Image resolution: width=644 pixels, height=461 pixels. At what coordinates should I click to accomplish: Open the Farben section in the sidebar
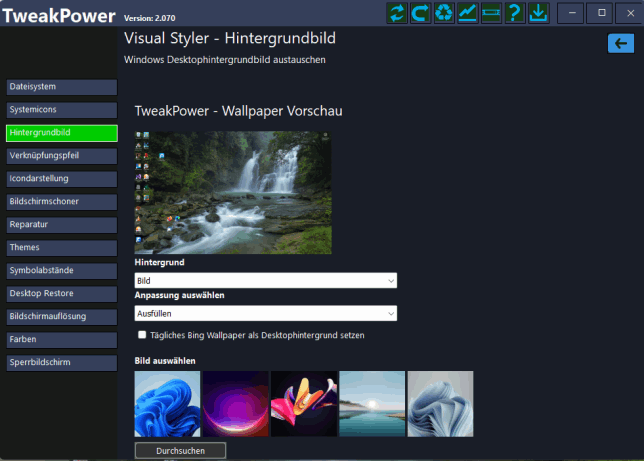[x=61, y=339]
